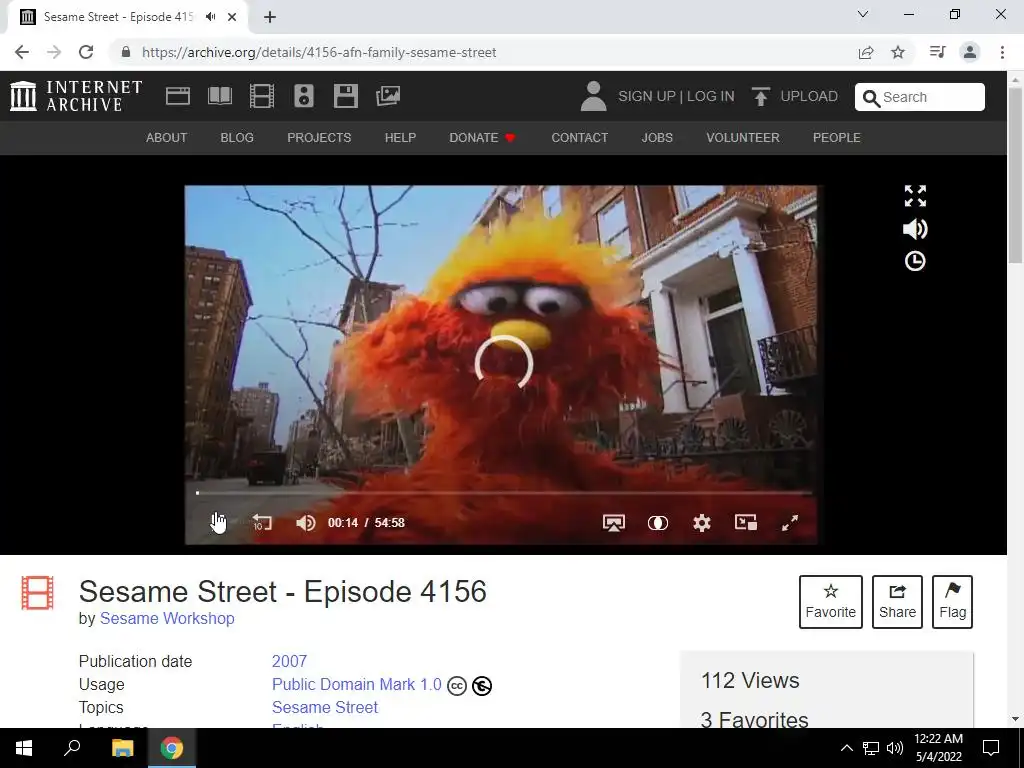Expand the theater mode arrows icon beside the player
Viewport: 1024px width, 768px height.
coord(915,196)
